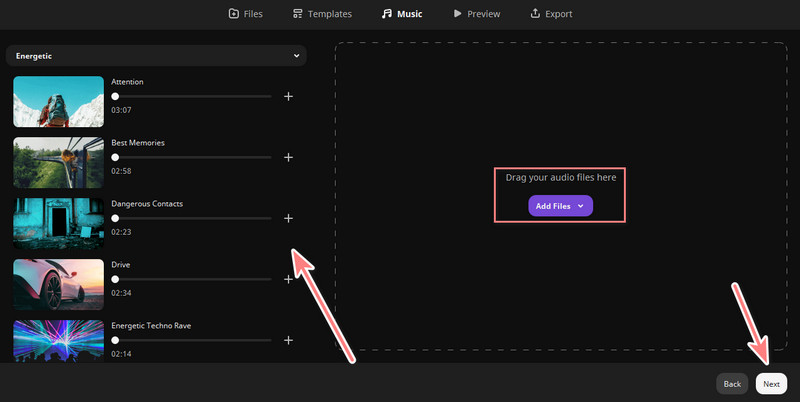Add the Attention track with plus icon
This screenshot has height=402, width=800.
click(x=288, y=96)
